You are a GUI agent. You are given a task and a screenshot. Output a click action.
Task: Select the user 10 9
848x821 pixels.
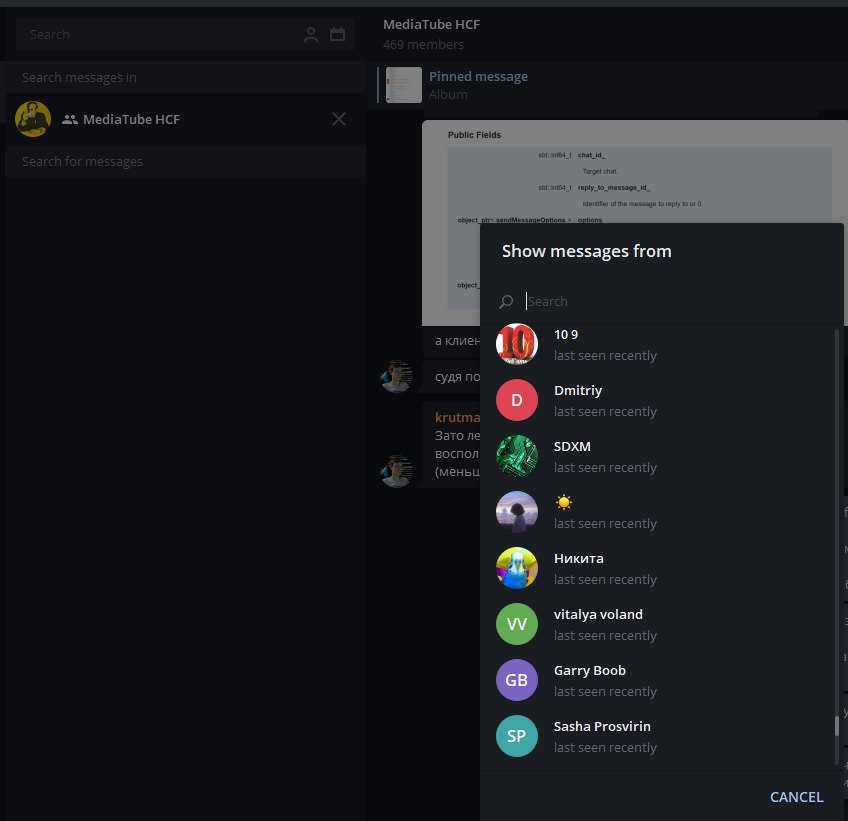[658, 344]
